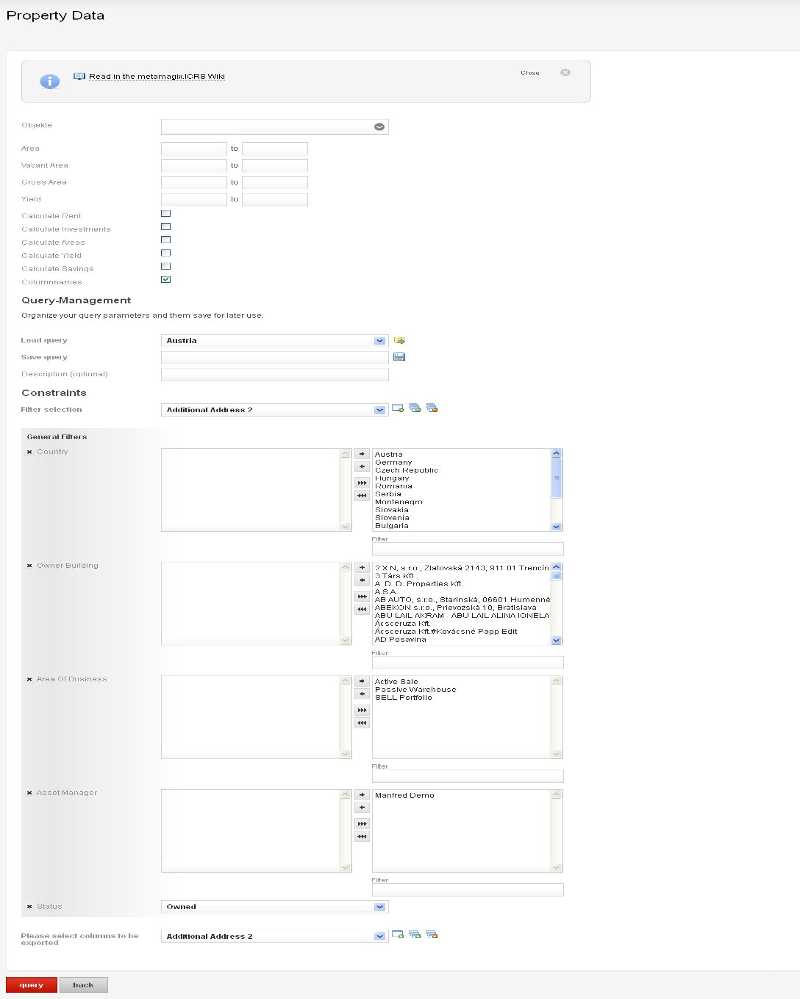Click the add arrow in the Asset Manager filter
The height and width of the screenshot is (999, 800).
(x=362, y=795)
